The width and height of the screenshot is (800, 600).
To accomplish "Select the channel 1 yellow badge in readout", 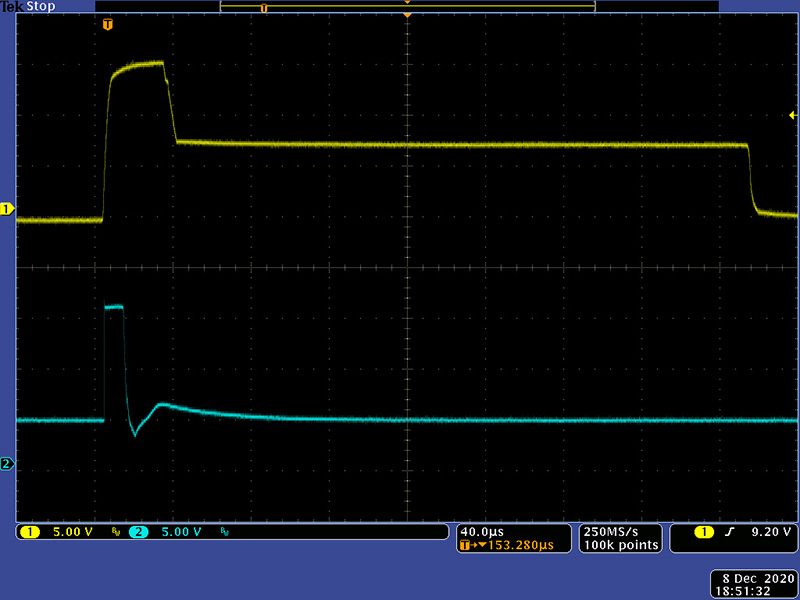I will 30,532.
